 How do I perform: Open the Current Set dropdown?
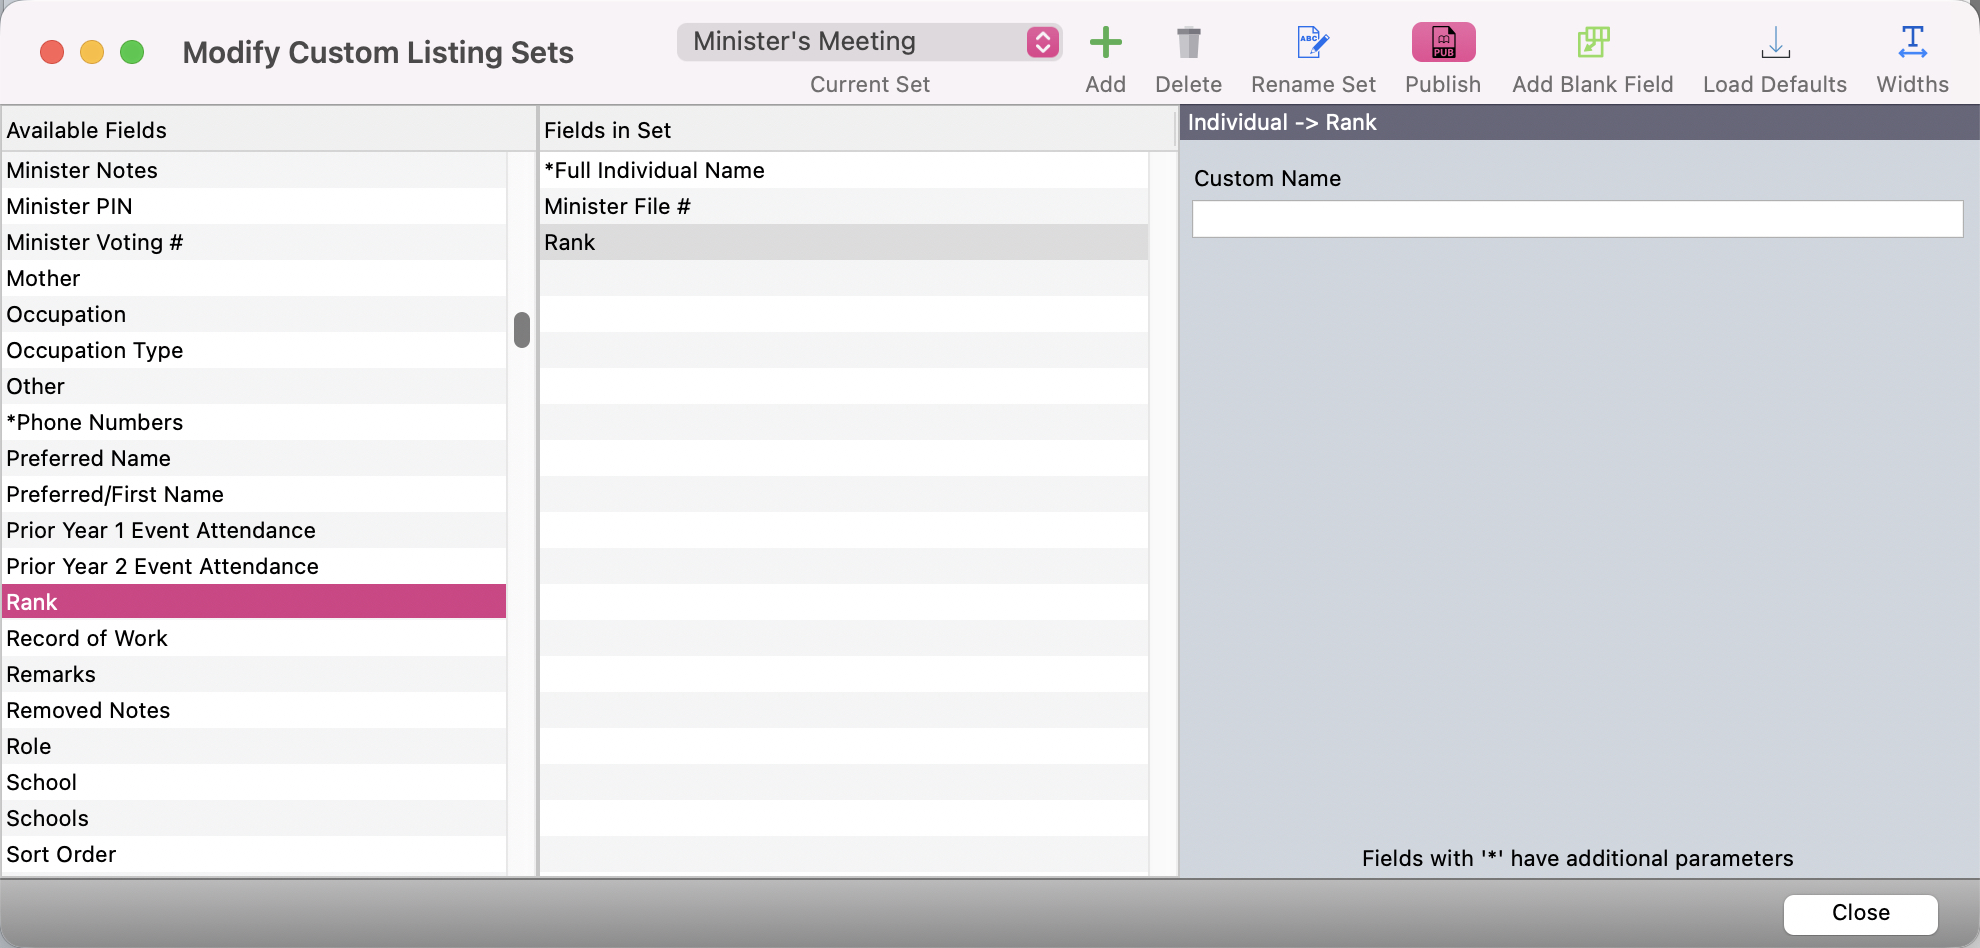pos(869,42)
